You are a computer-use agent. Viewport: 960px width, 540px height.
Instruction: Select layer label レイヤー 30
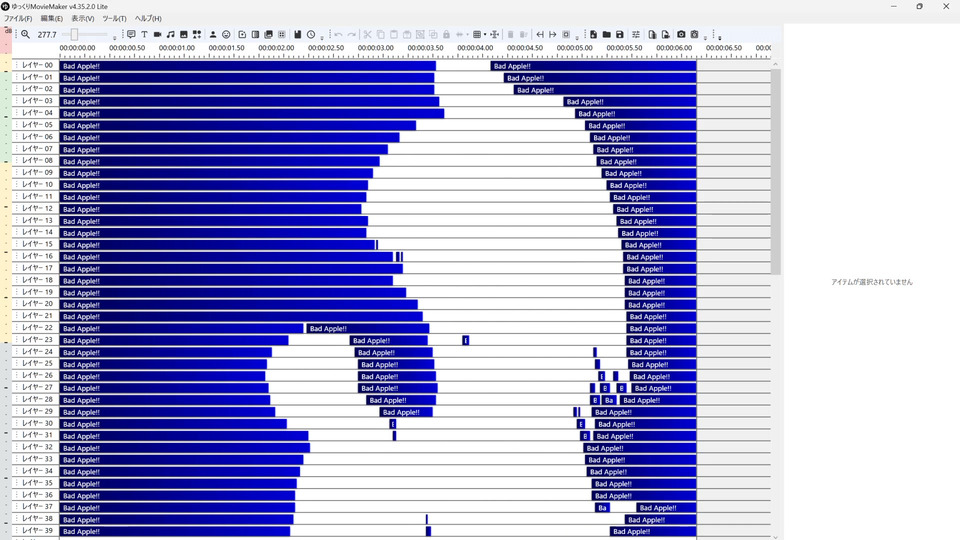pyautogui.click(x=37, y=423)
